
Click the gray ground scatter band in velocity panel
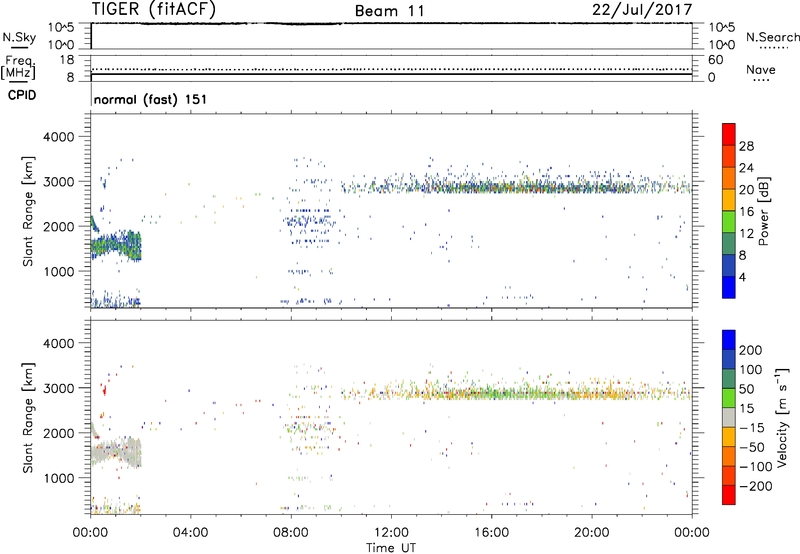pos(115,452)
